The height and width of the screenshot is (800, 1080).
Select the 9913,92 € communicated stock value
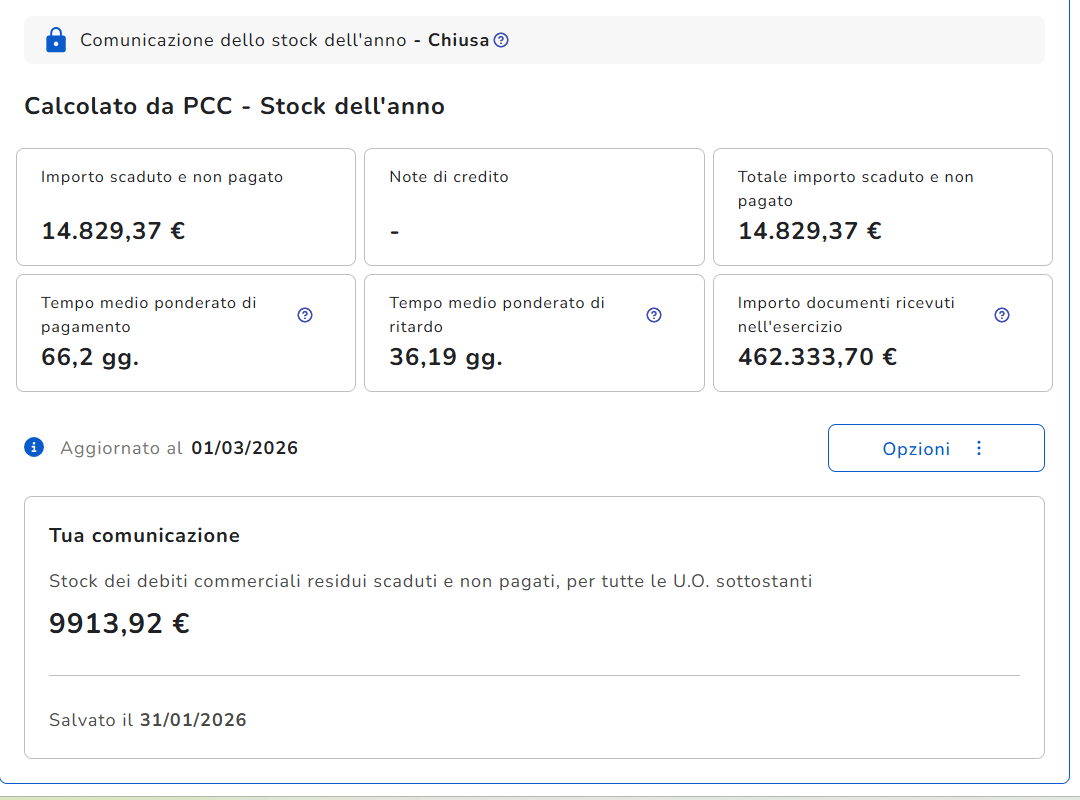119,624
